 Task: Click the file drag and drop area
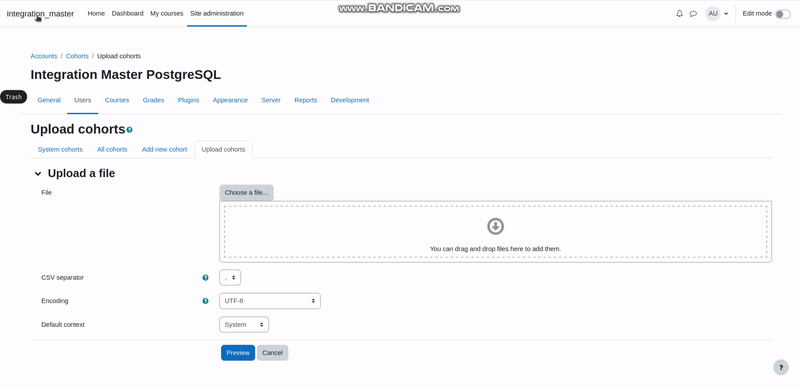(495, 232)
